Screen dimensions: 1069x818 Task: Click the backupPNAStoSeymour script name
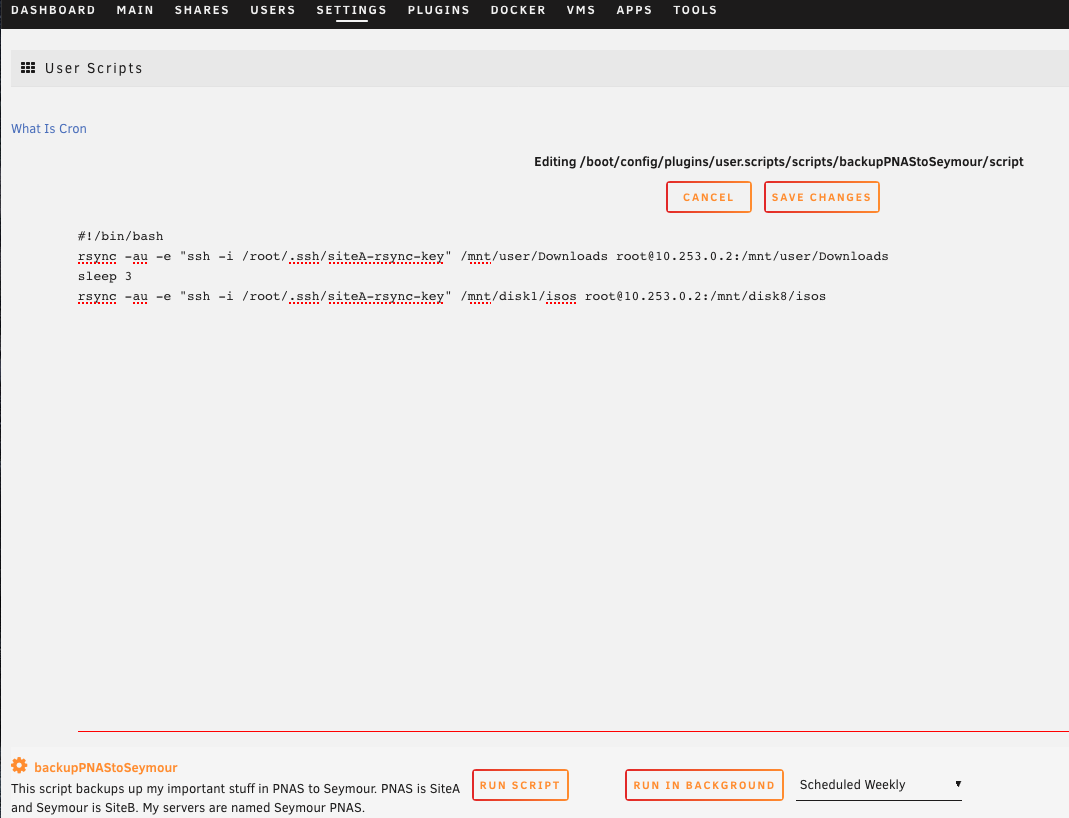[105, 767]
